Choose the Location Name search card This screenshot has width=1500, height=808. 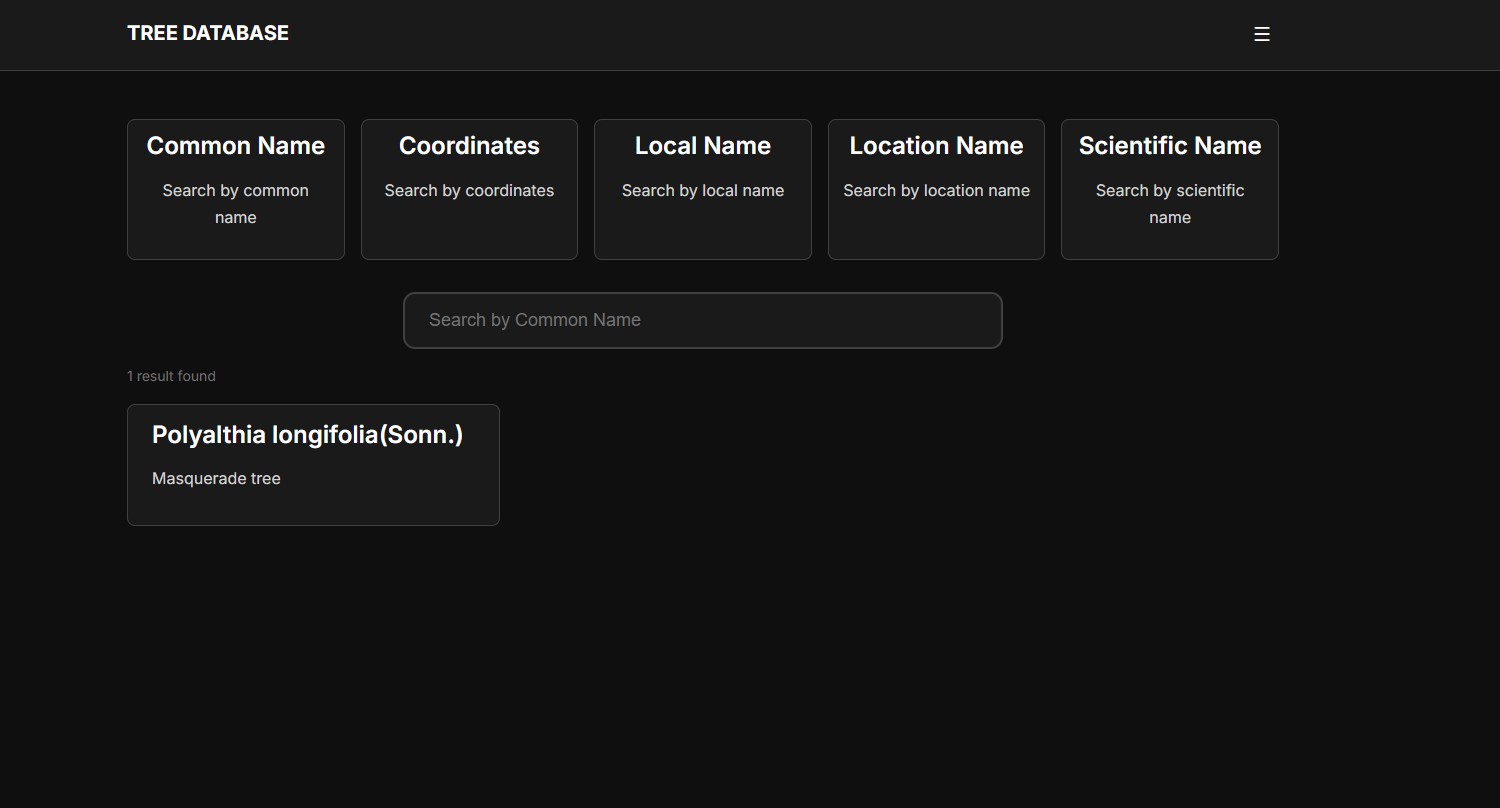936,189
